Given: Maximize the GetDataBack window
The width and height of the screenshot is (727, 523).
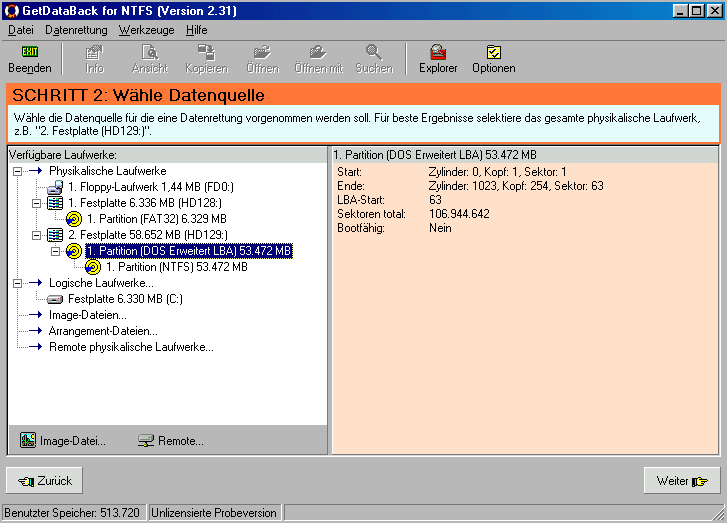Looking at the screenshot, I should [x=696, y=11].
